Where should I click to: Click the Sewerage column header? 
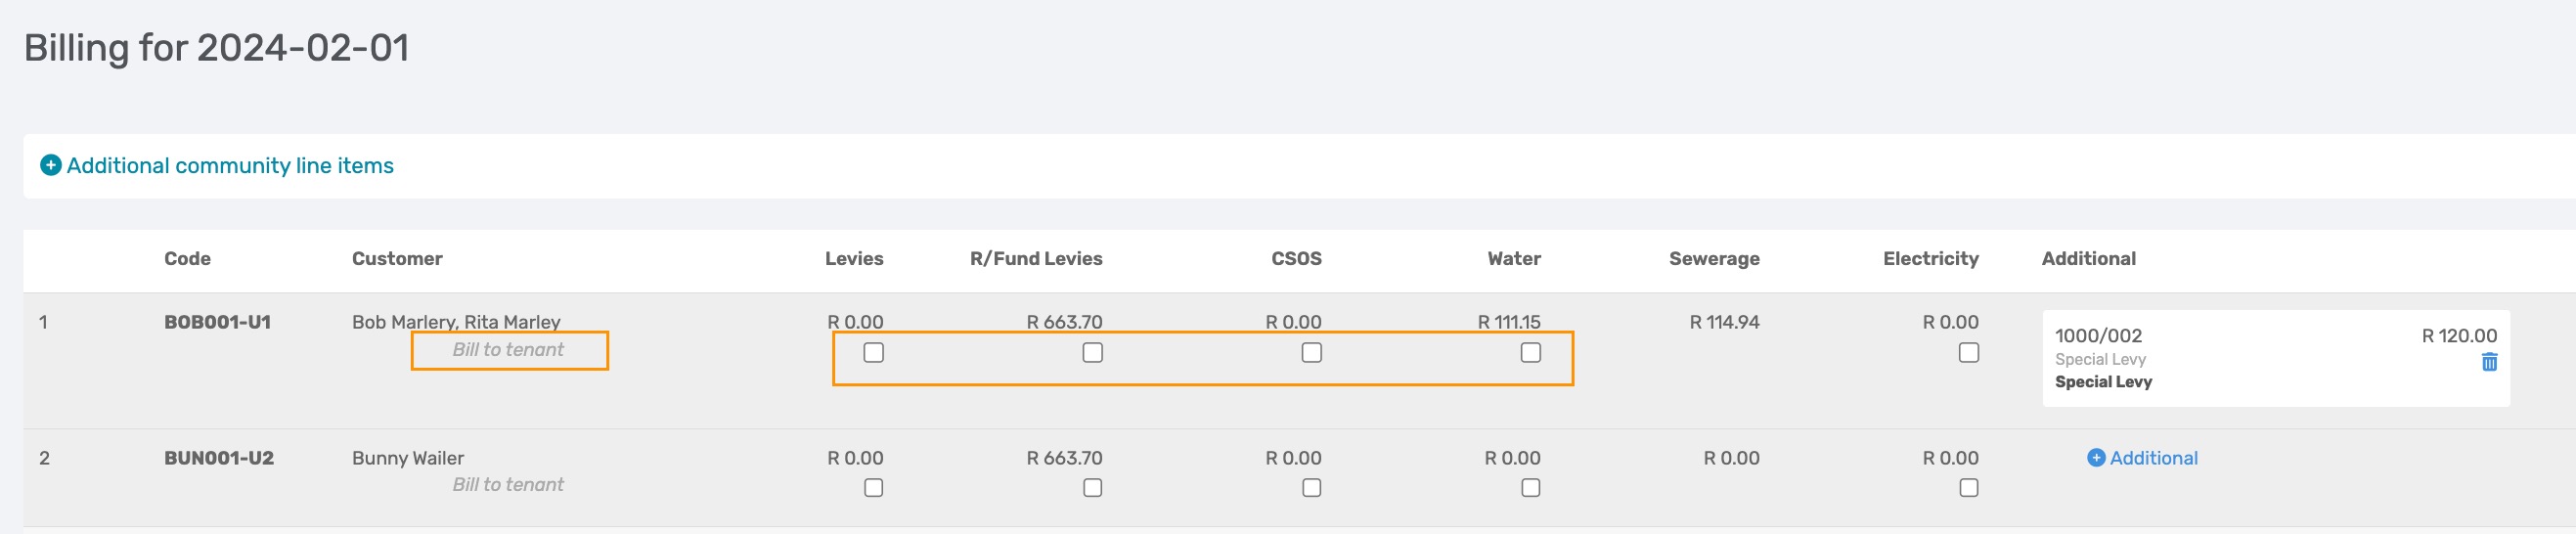coord(1714,259)
